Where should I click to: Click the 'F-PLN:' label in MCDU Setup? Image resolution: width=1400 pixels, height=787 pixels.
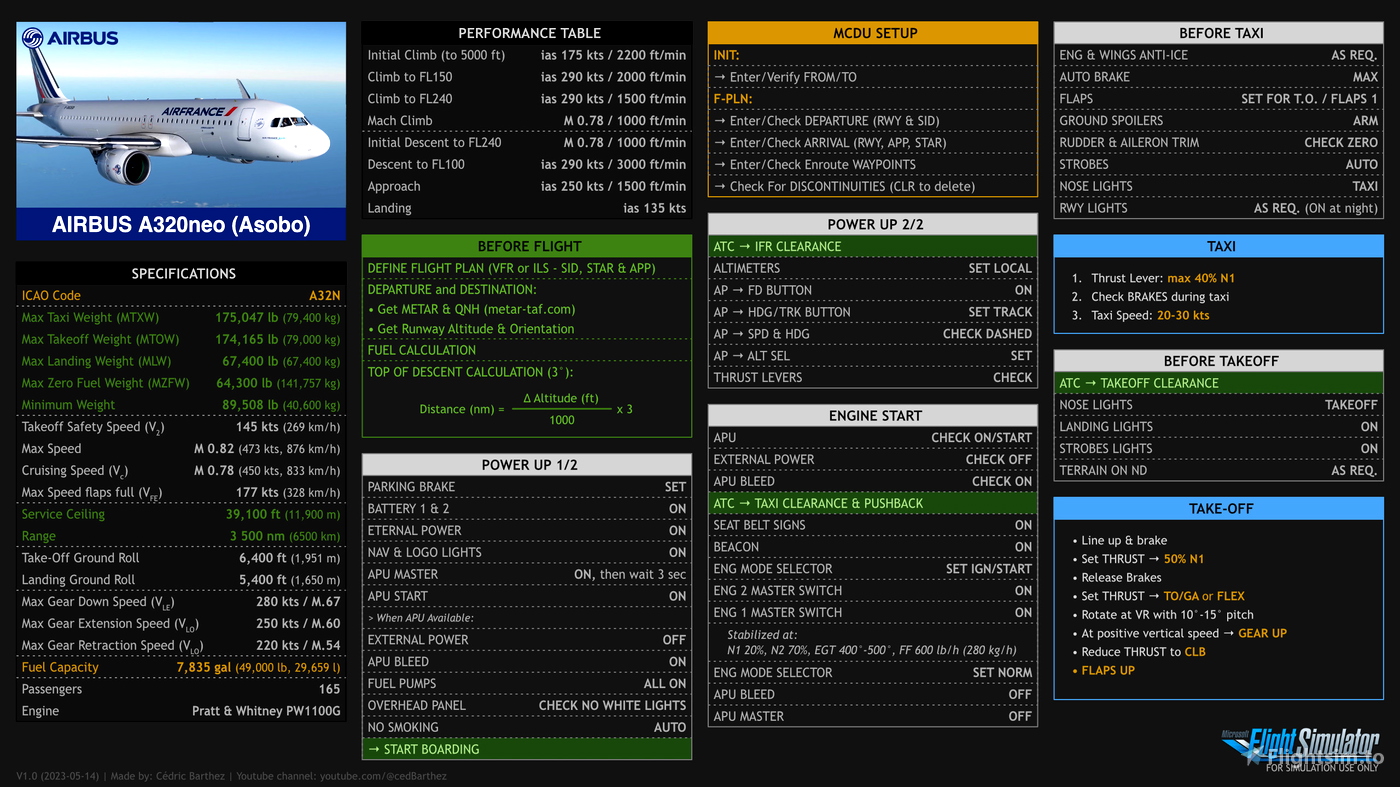pos(732,99)
